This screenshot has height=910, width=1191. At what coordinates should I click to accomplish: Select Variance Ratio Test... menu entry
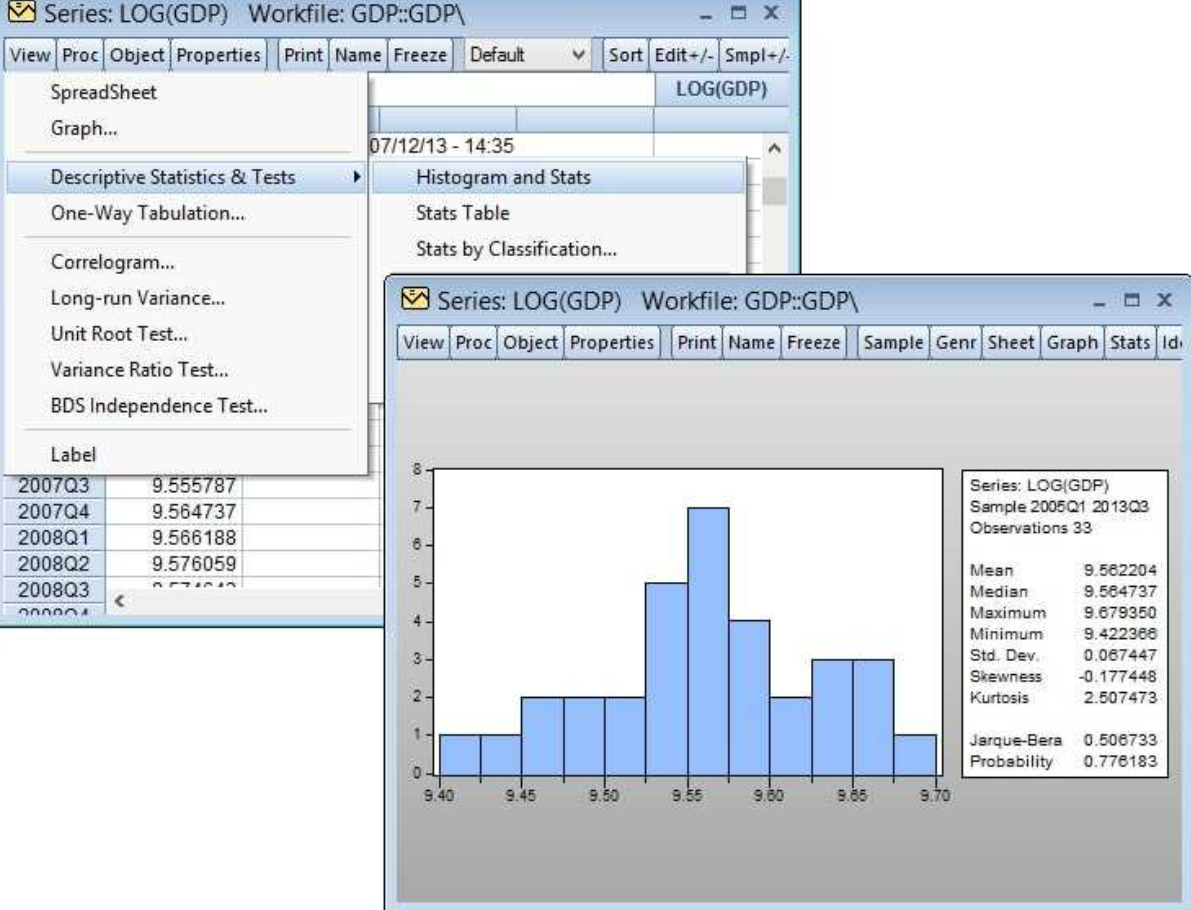(x=186, y=370)
